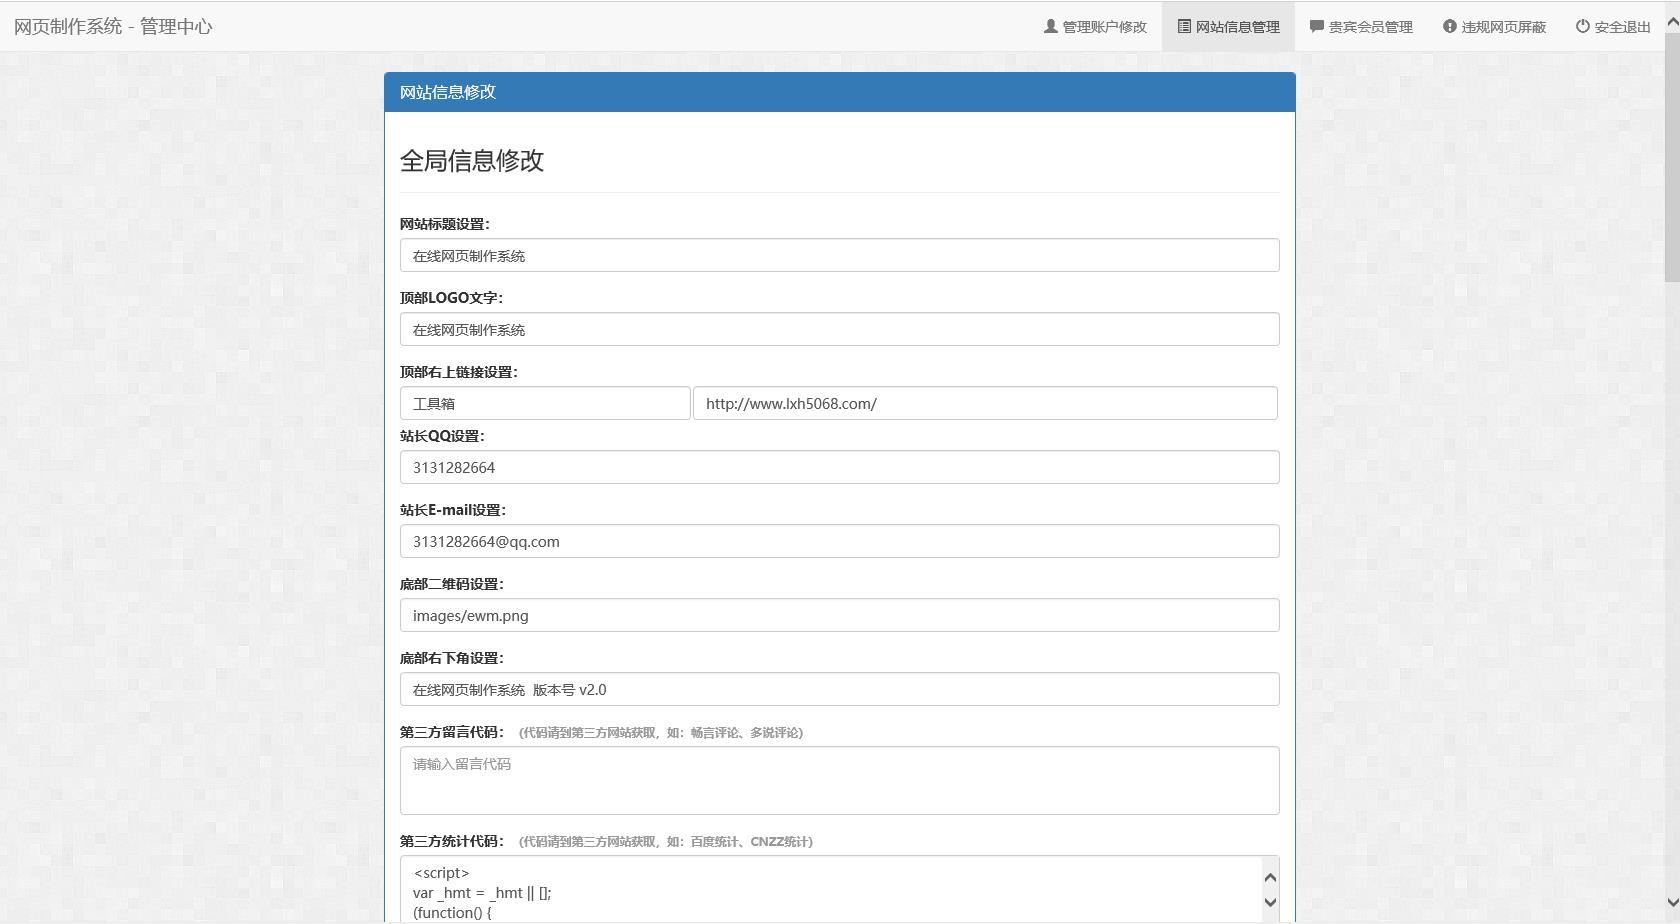The width and height of the screenshot is (1680, 924).
Task: Click the images/ewm.png QR code field
Action: [x=840, y=615]
